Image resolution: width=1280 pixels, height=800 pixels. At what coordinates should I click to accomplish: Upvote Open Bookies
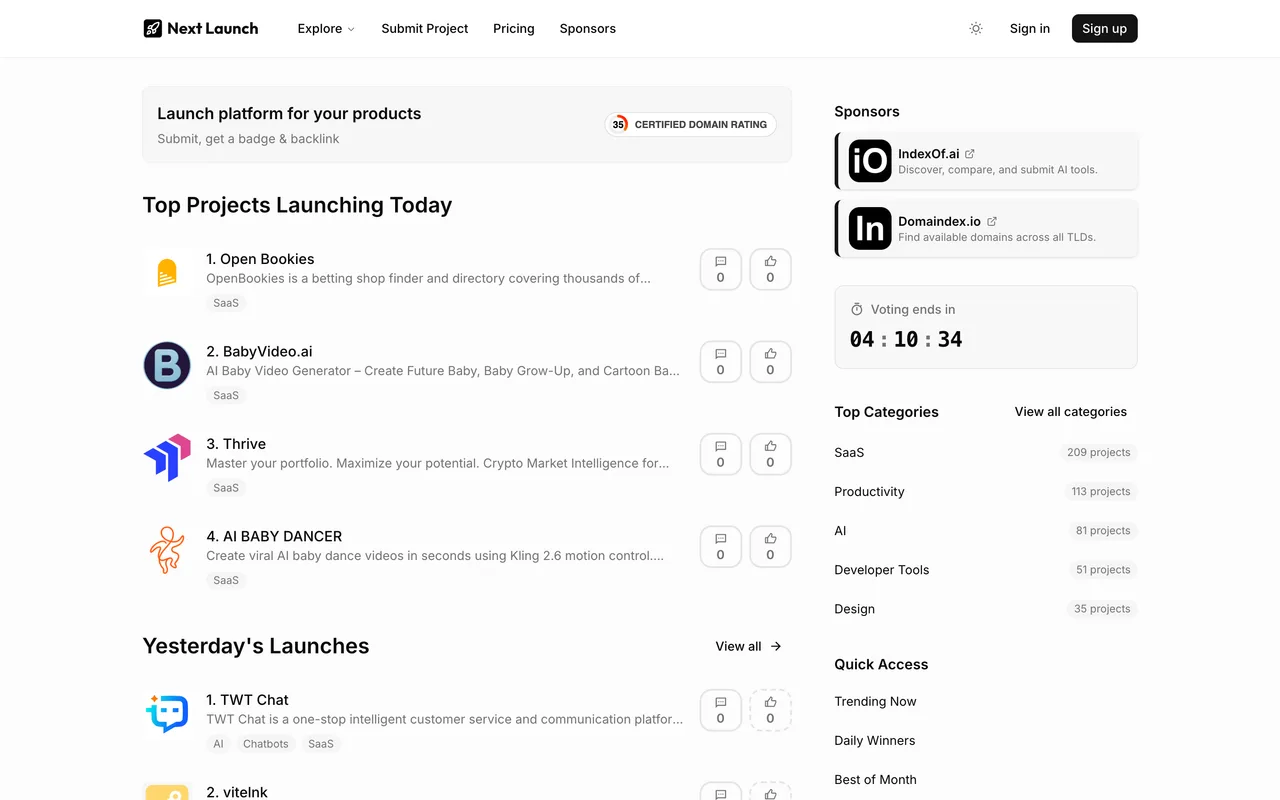(x=770, y=269)
